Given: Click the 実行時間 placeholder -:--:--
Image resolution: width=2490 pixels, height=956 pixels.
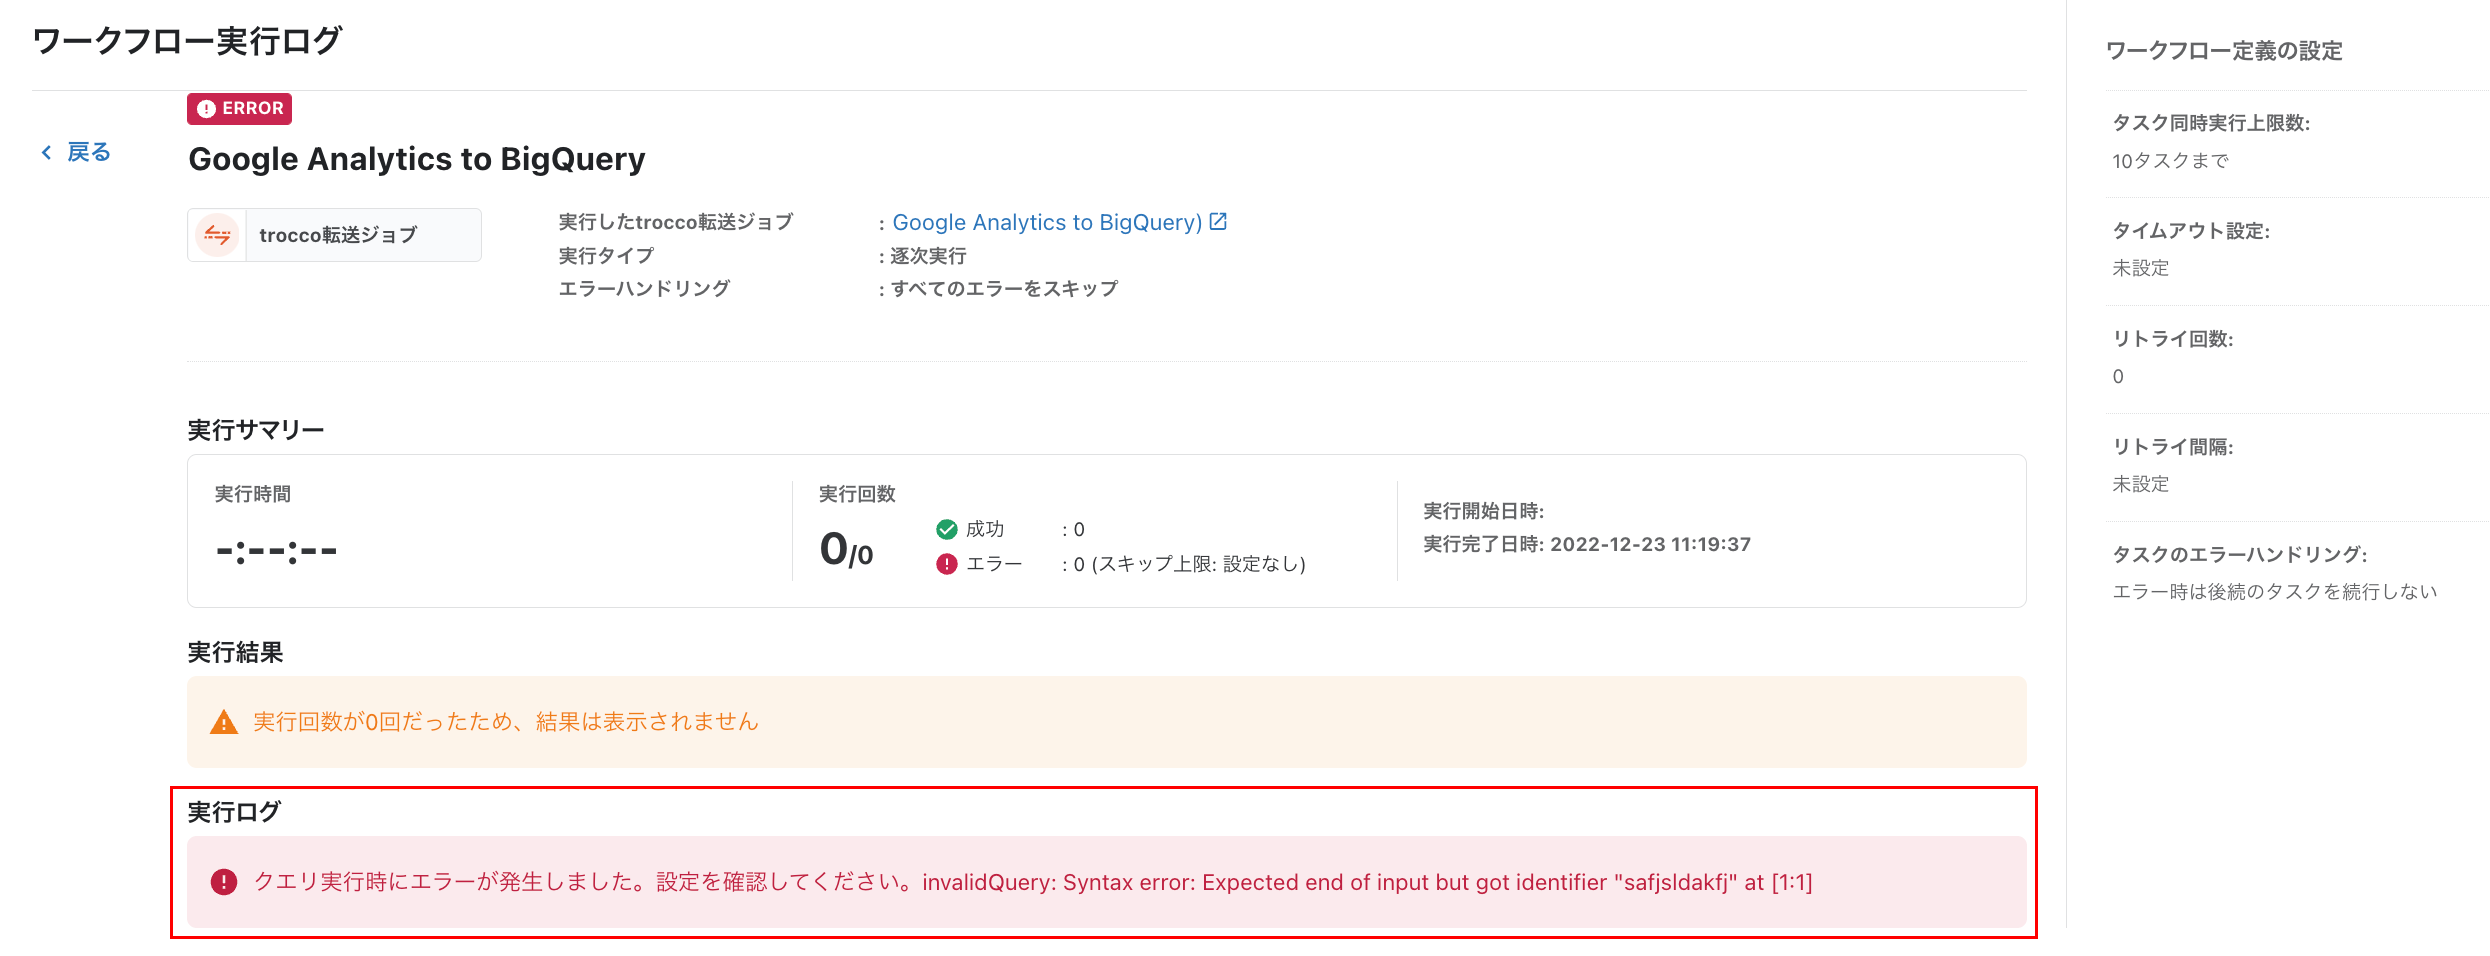Looking at the screenshot, I should click(276, 551).
